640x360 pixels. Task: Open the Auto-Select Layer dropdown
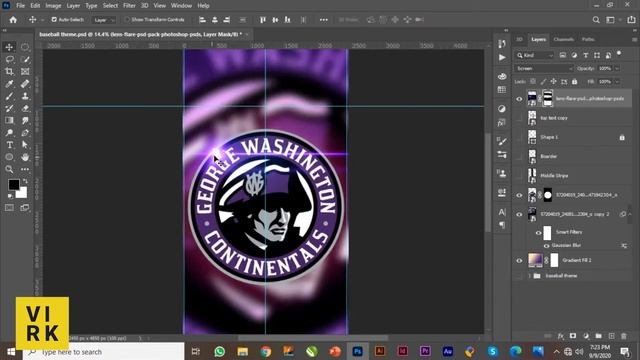104,20
